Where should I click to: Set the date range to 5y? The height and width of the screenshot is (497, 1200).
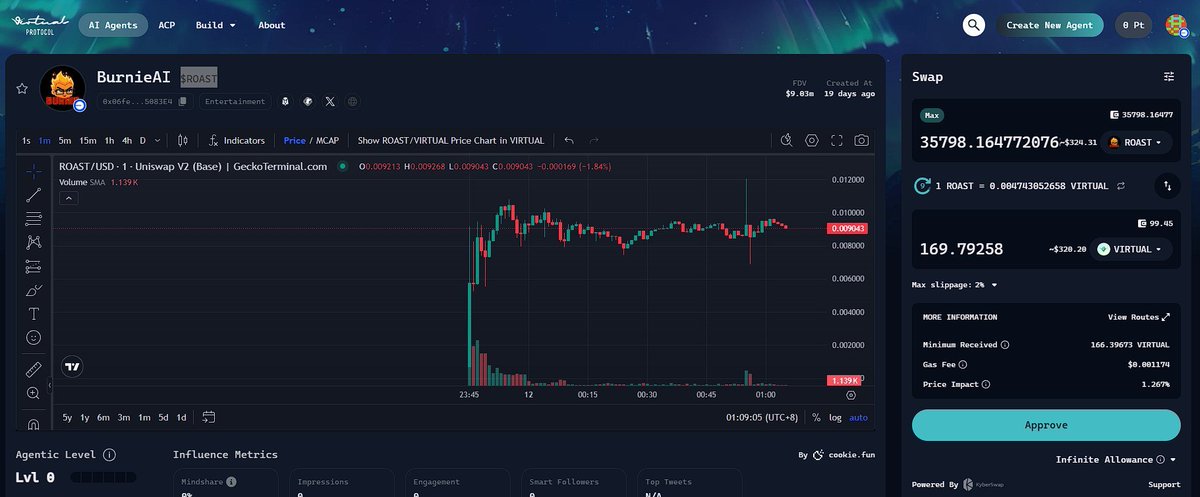(67, 417)
